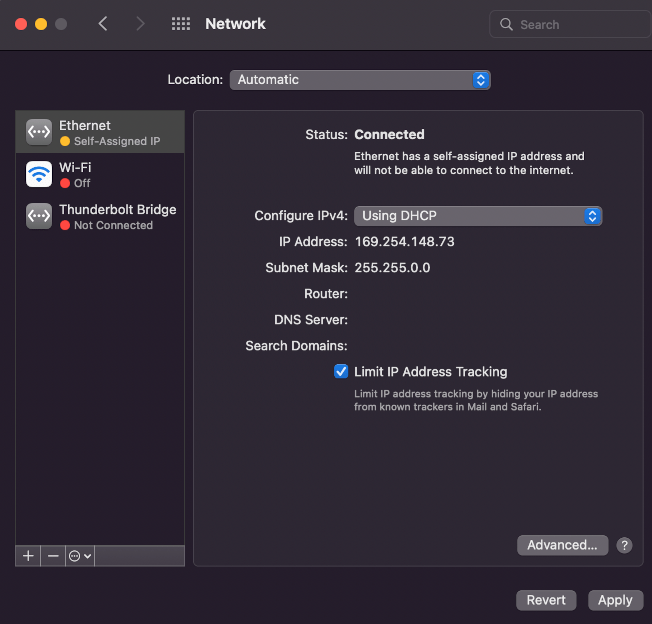The height and width of the screenshot is (624, 652).
Task: Click the Revert button
Action: tap(546, 600)
